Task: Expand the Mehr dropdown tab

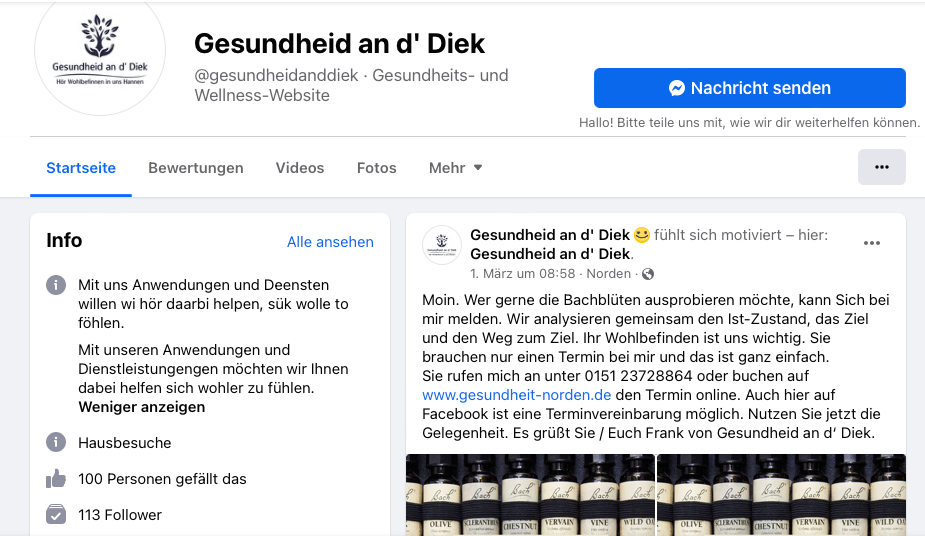Action: (455, 168)
